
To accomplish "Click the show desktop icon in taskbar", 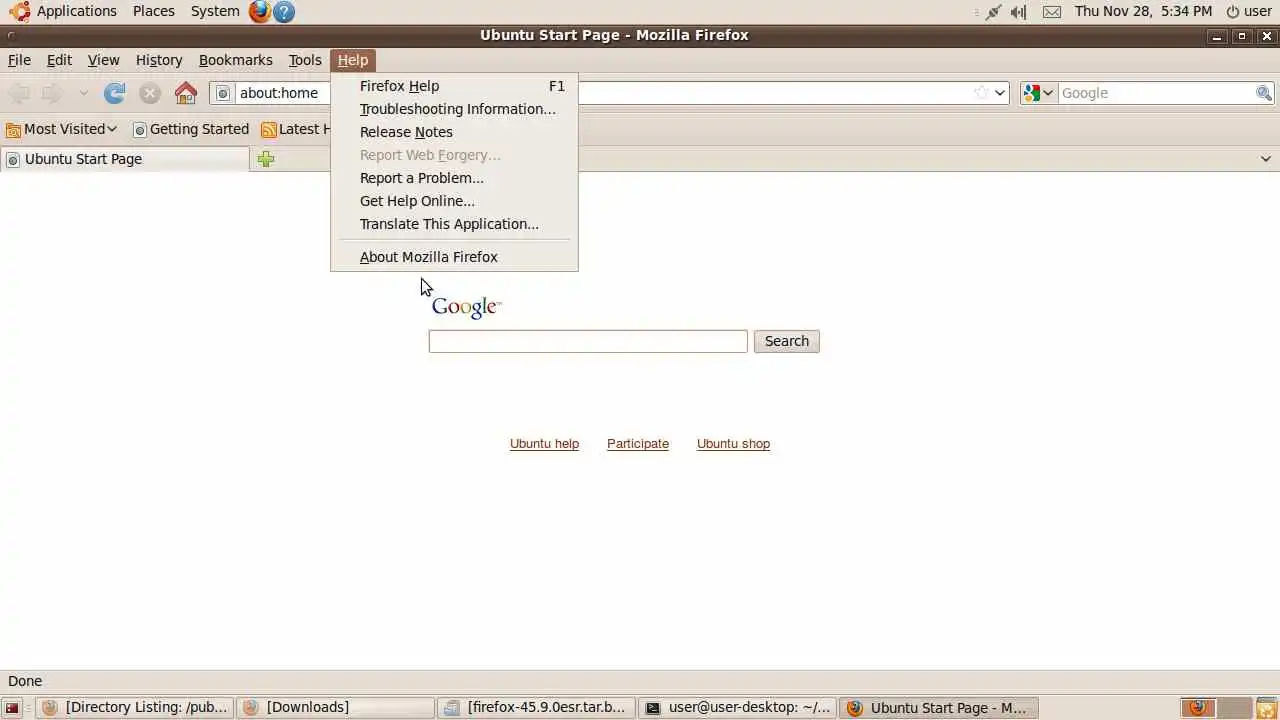I will (12, 707).
